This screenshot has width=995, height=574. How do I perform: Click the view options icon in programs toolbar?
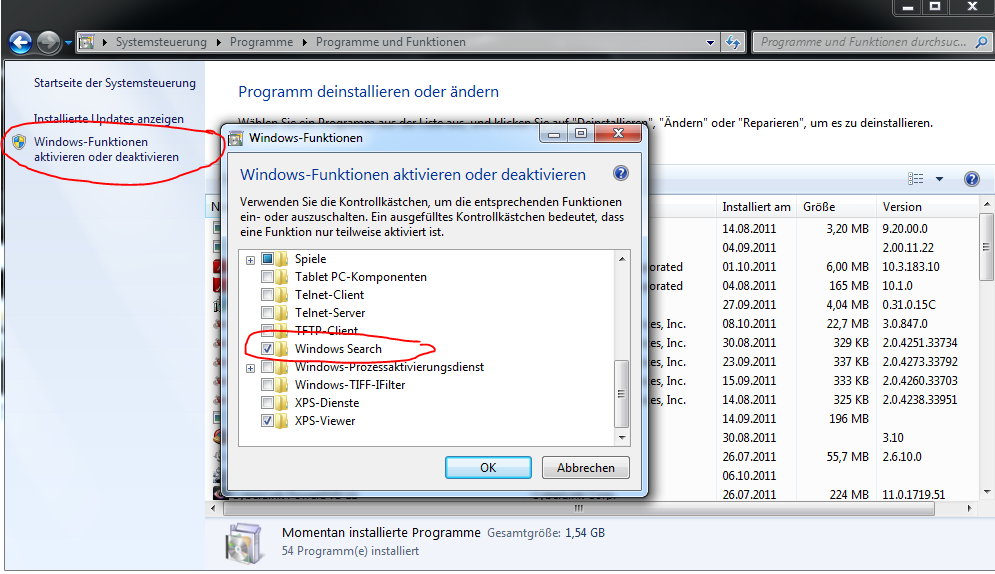(x=916, y=179)
